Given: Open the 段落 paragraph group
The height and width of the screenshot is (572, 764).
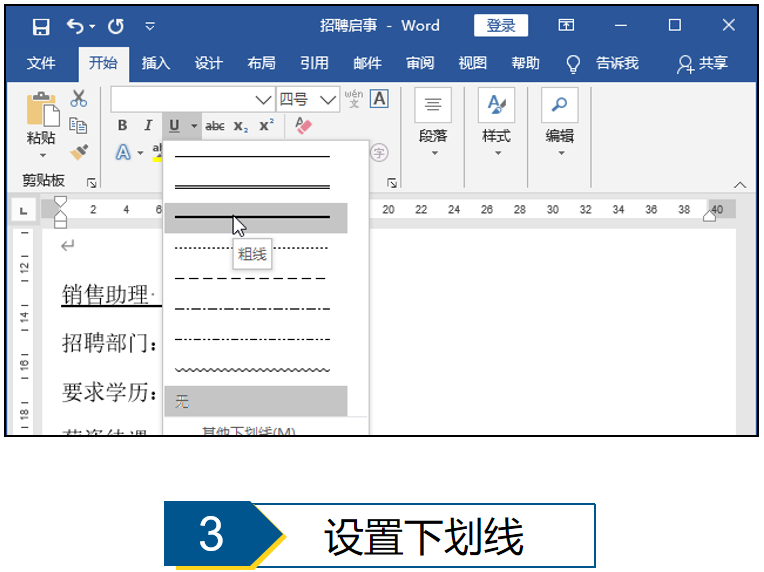Looking at the screenshot, I should click(x=433, y=122).
